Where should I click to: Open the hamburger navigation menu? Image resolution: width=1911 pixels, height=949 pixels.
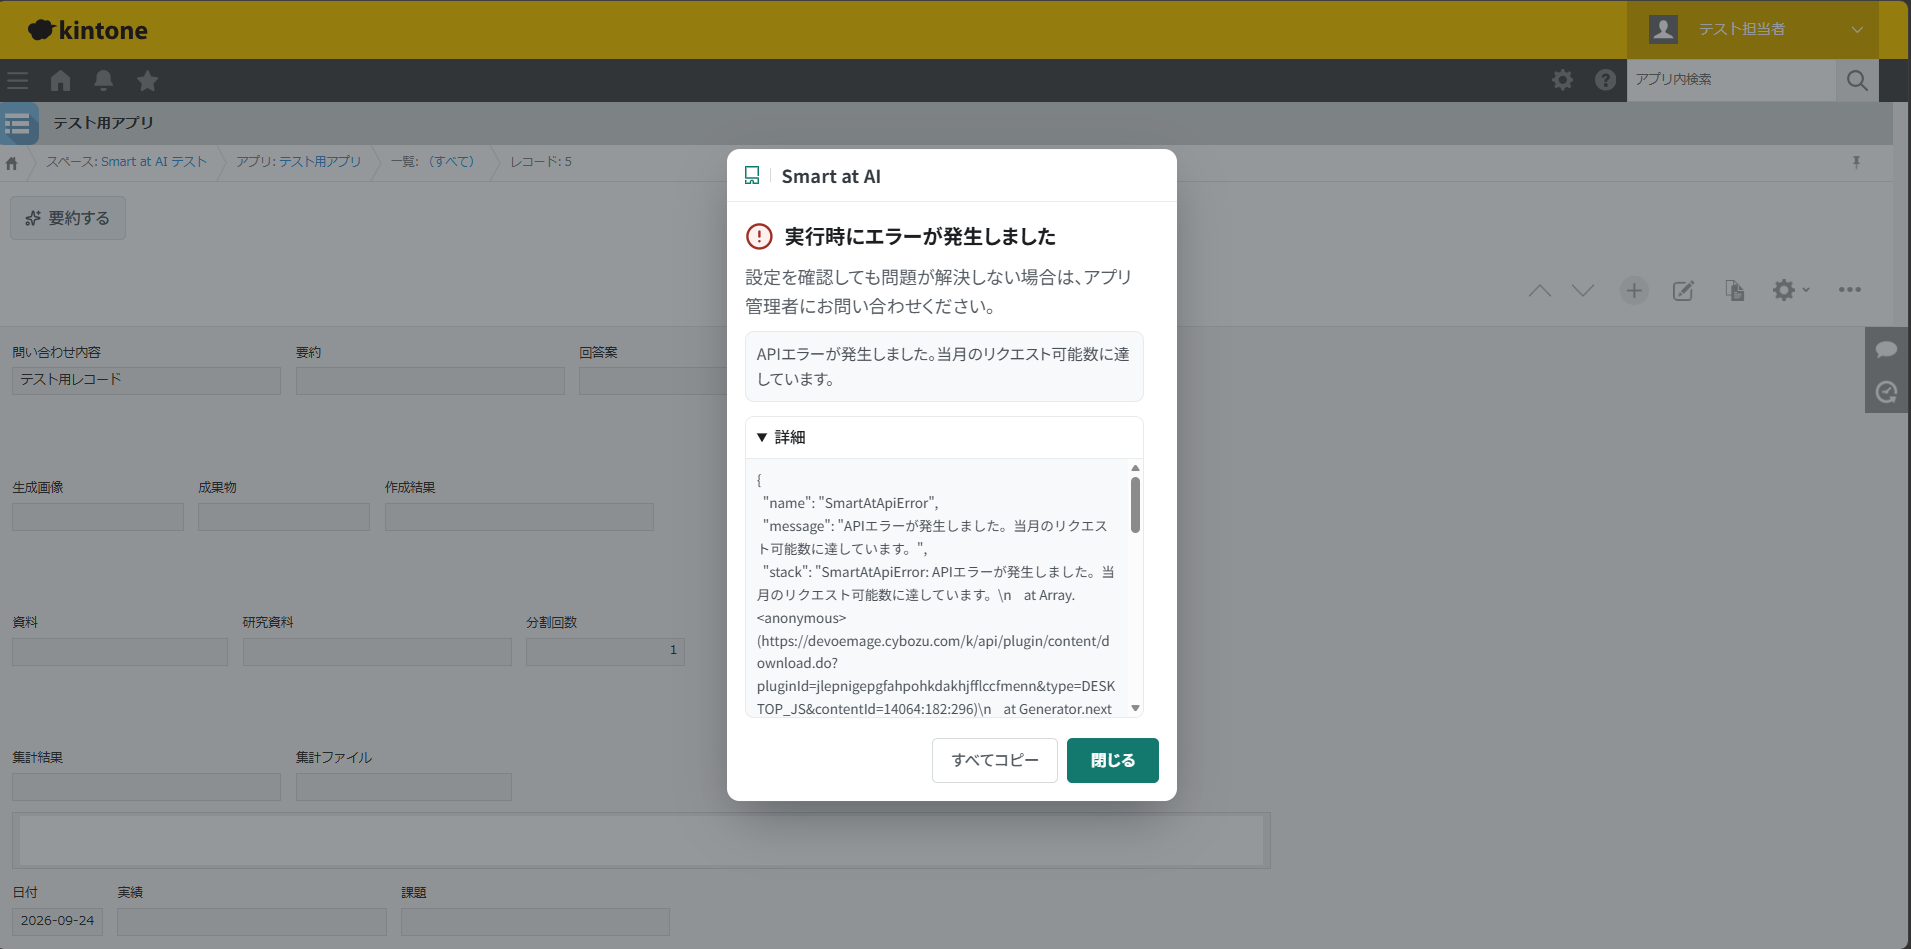coord(17,81)
